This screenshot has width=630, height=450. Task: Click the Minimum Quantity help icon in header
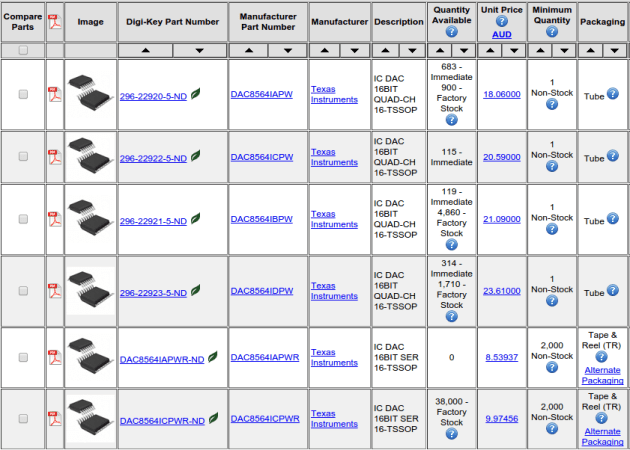click(x=552, y=32)
